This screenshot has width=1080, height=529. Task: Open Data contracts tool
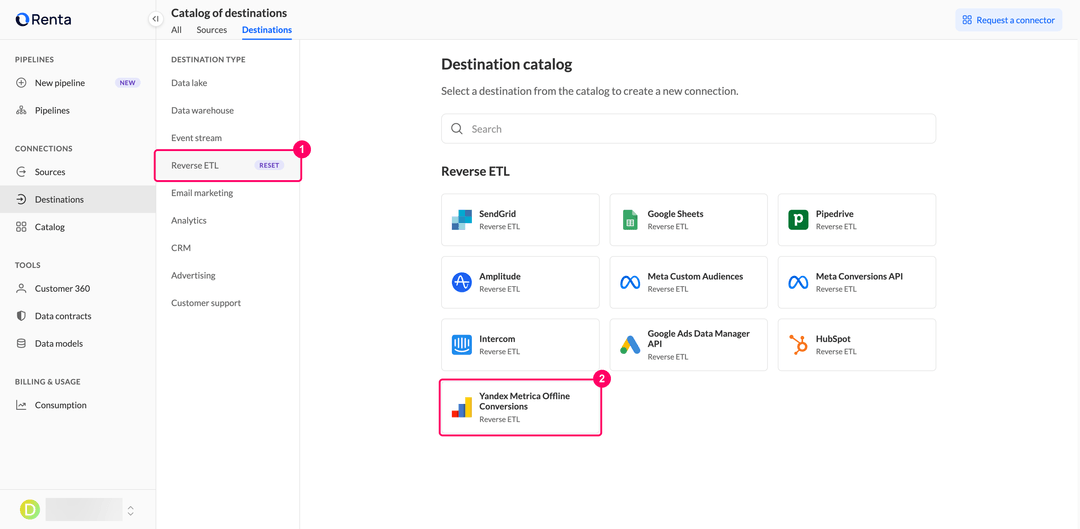tap(78, 316)
